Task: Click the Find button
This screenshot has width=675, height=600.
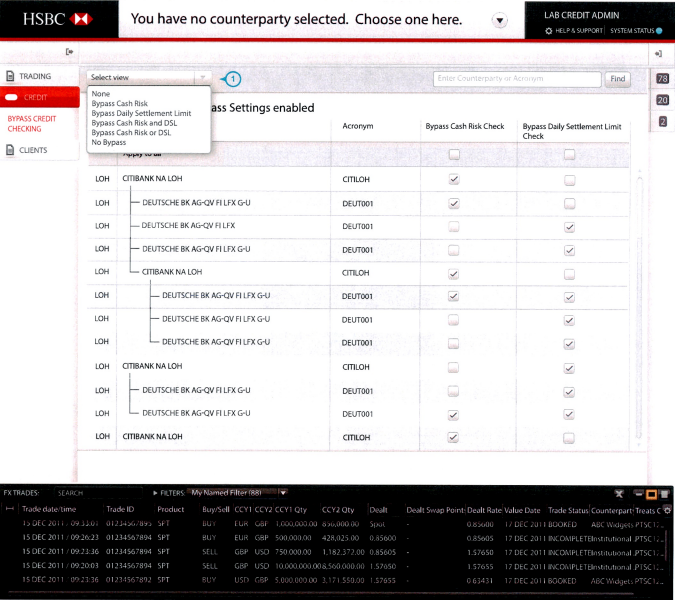Action: click(618, 78)
